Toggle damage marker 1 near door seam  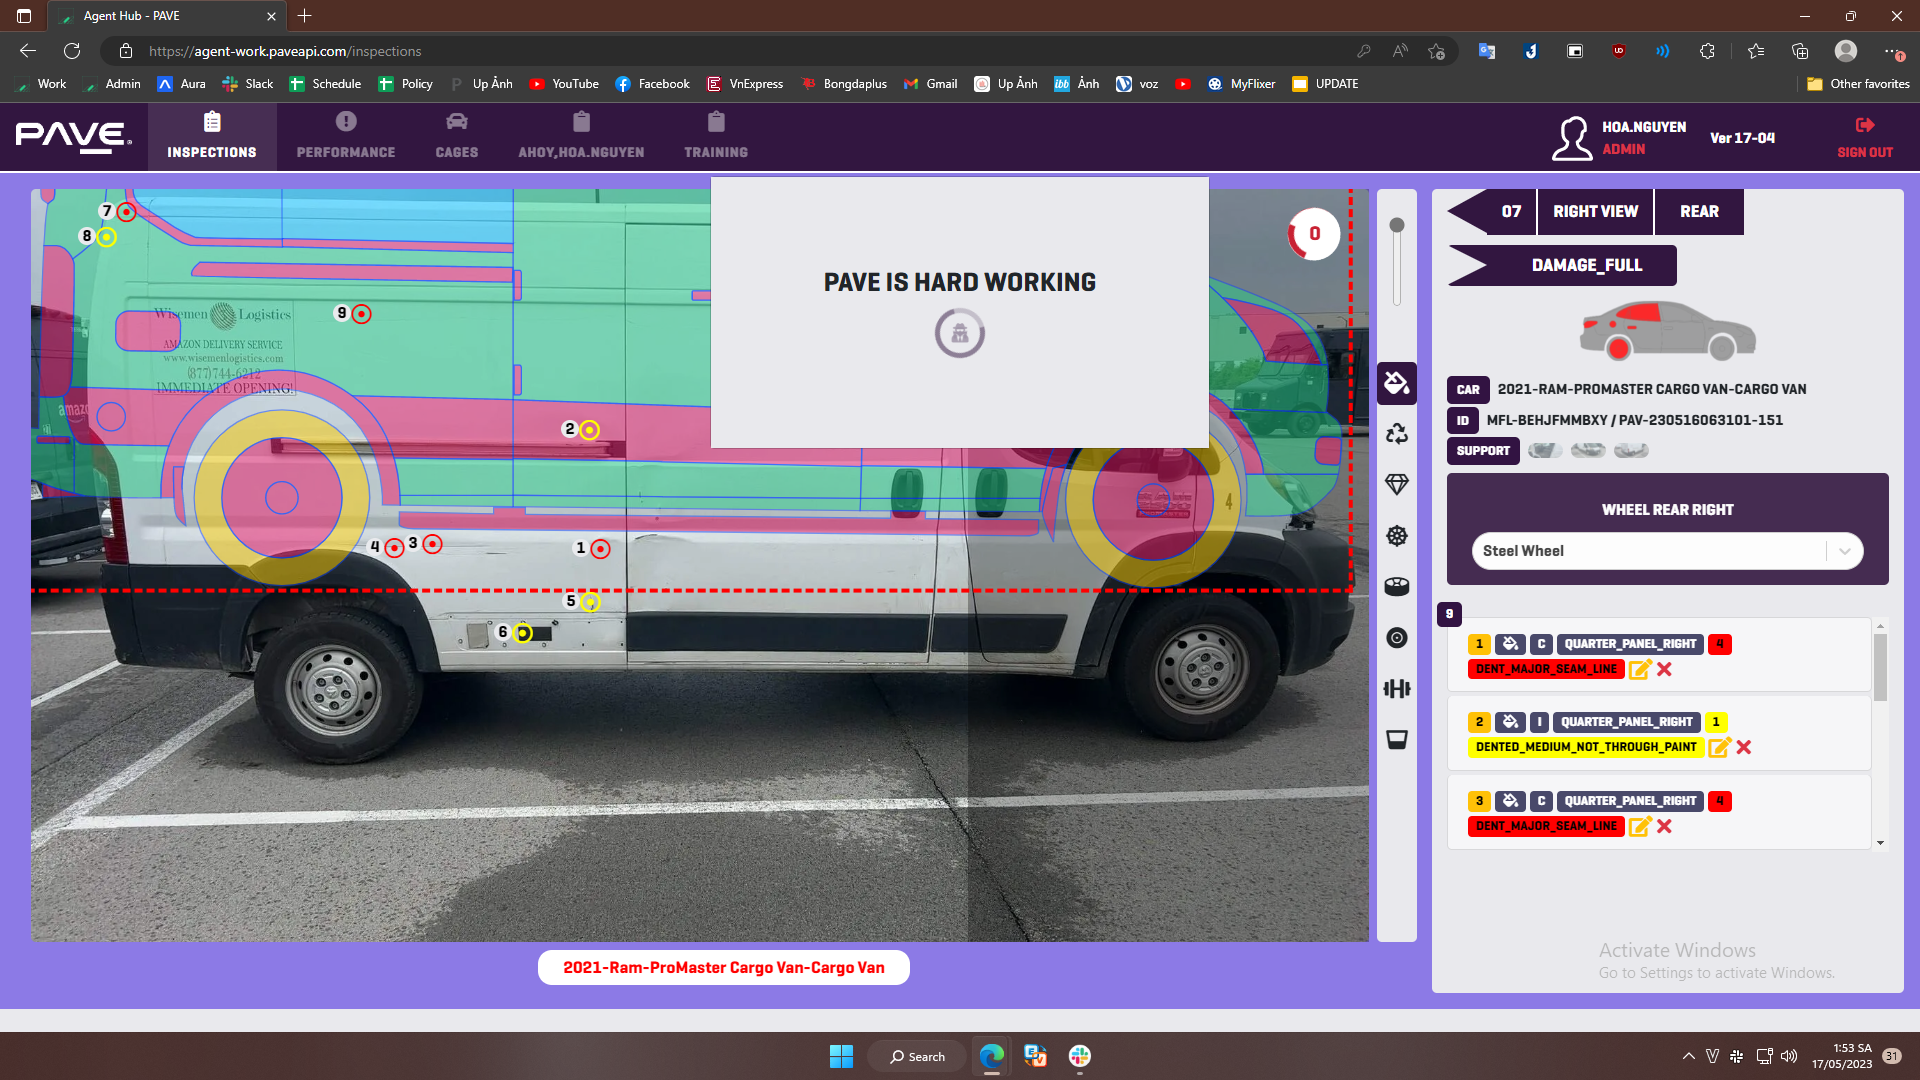click(600, 549)
